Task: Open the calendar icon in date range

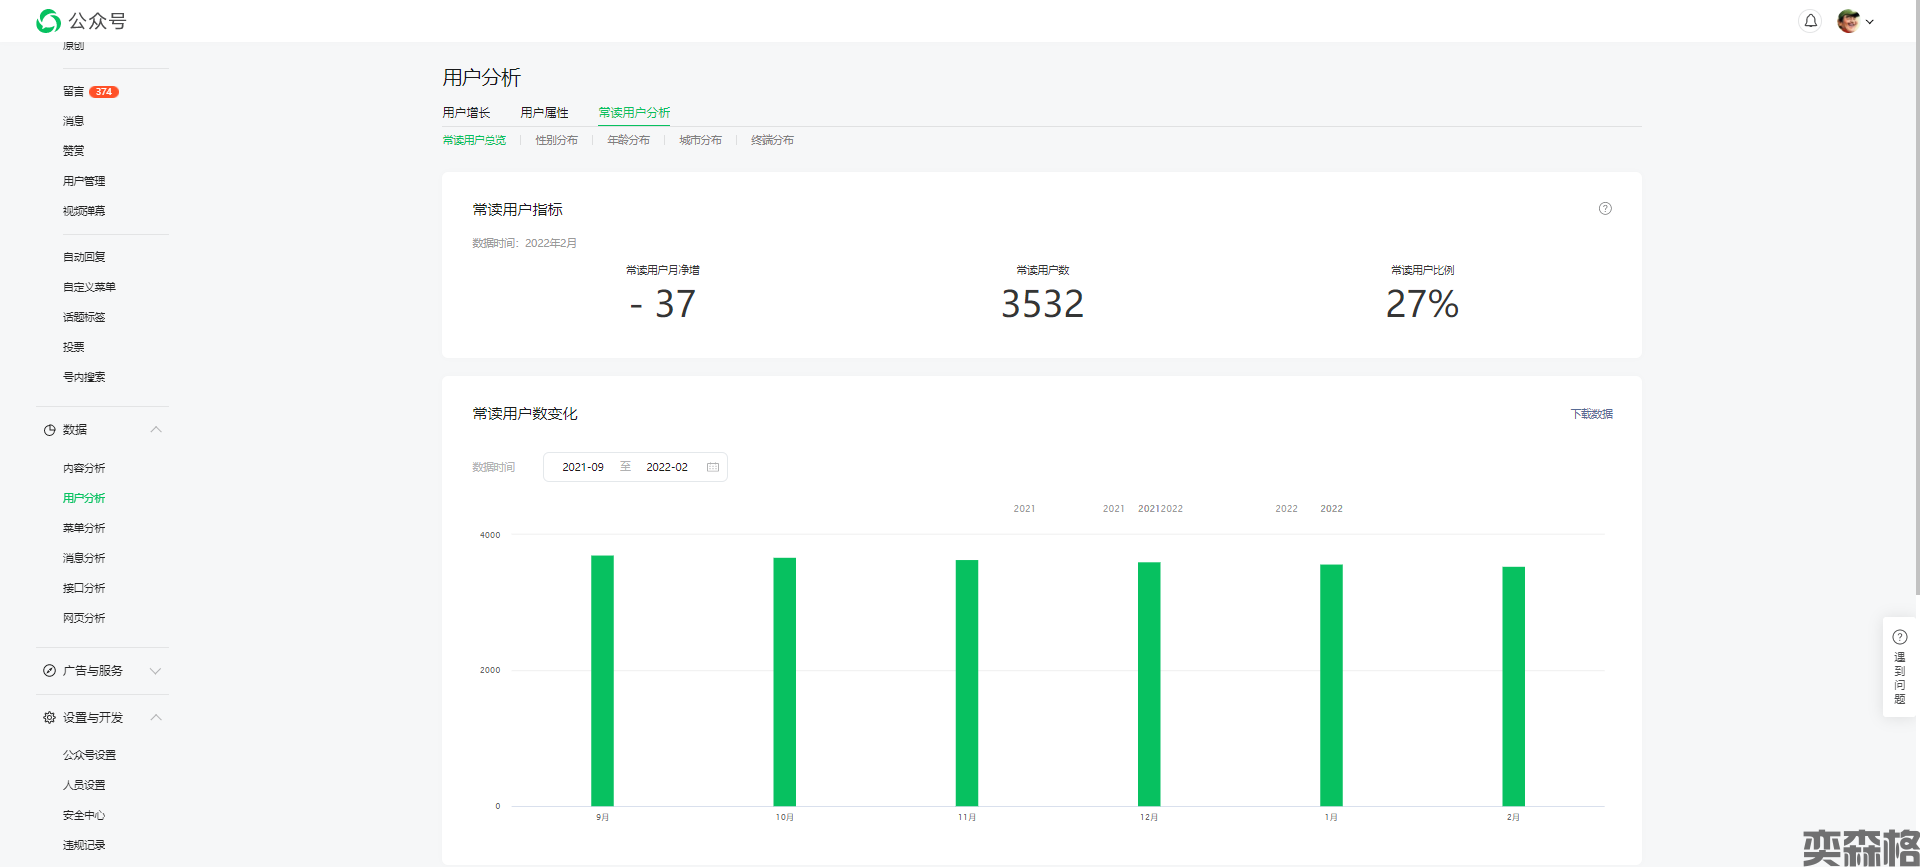Action: [713, 467]
